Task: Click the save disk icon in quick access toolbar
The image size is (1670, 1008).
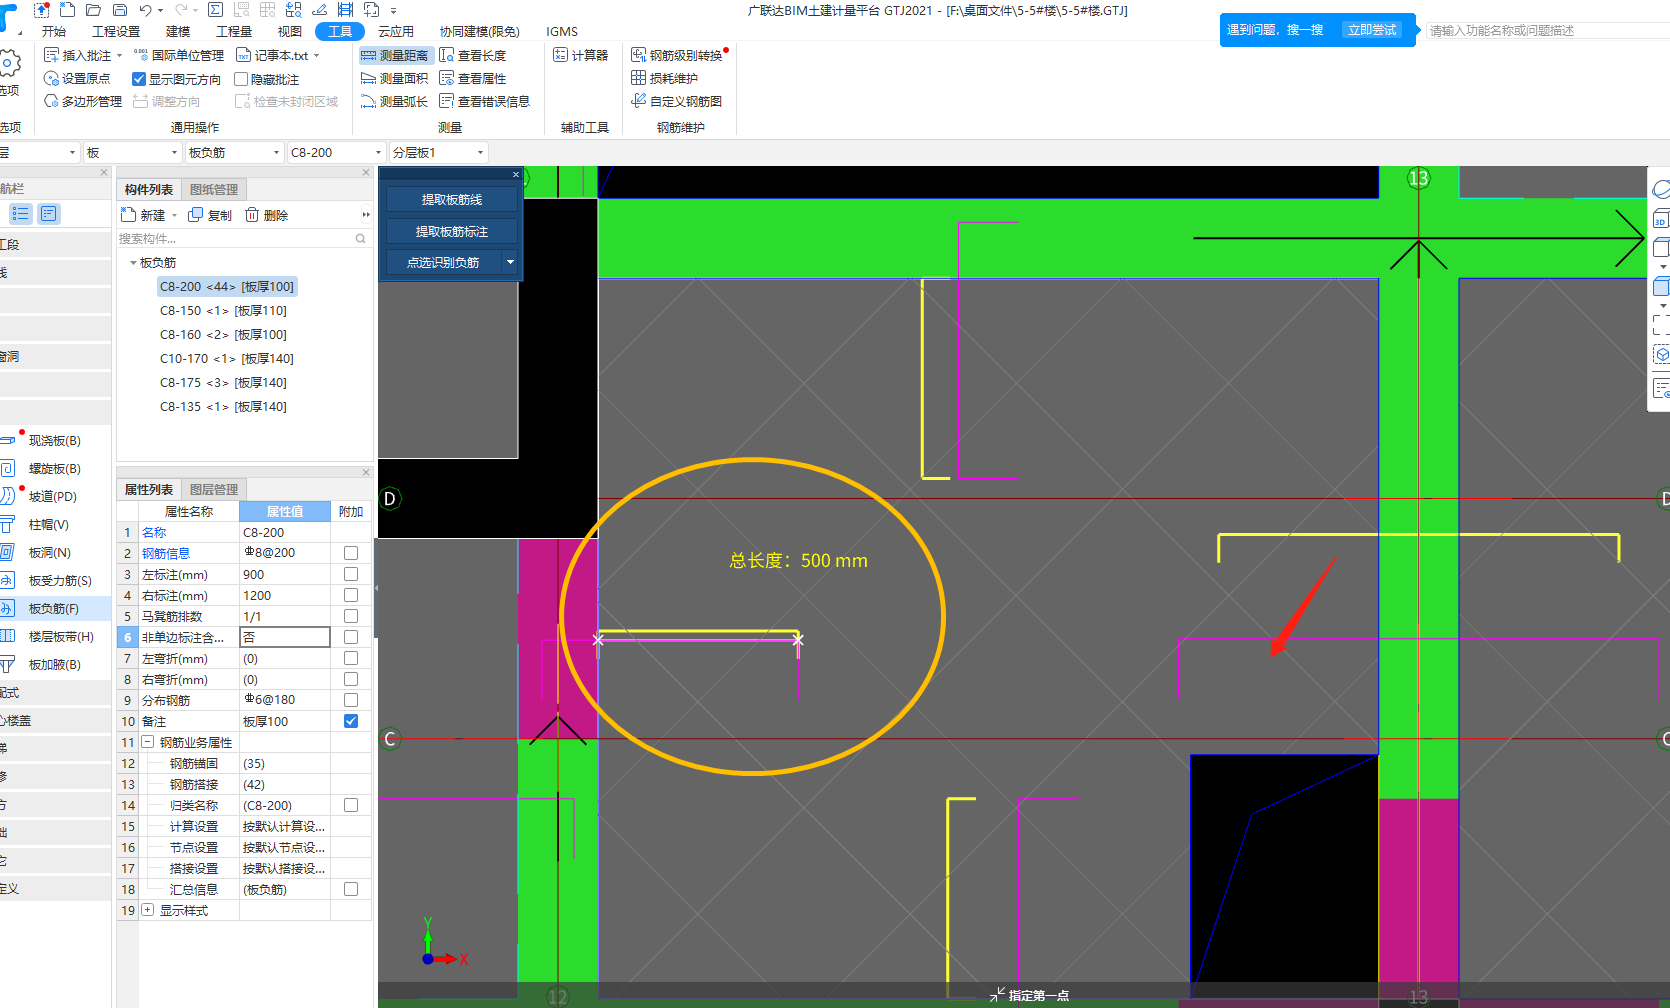Action: pyautogui.click(x=119, y=10)
